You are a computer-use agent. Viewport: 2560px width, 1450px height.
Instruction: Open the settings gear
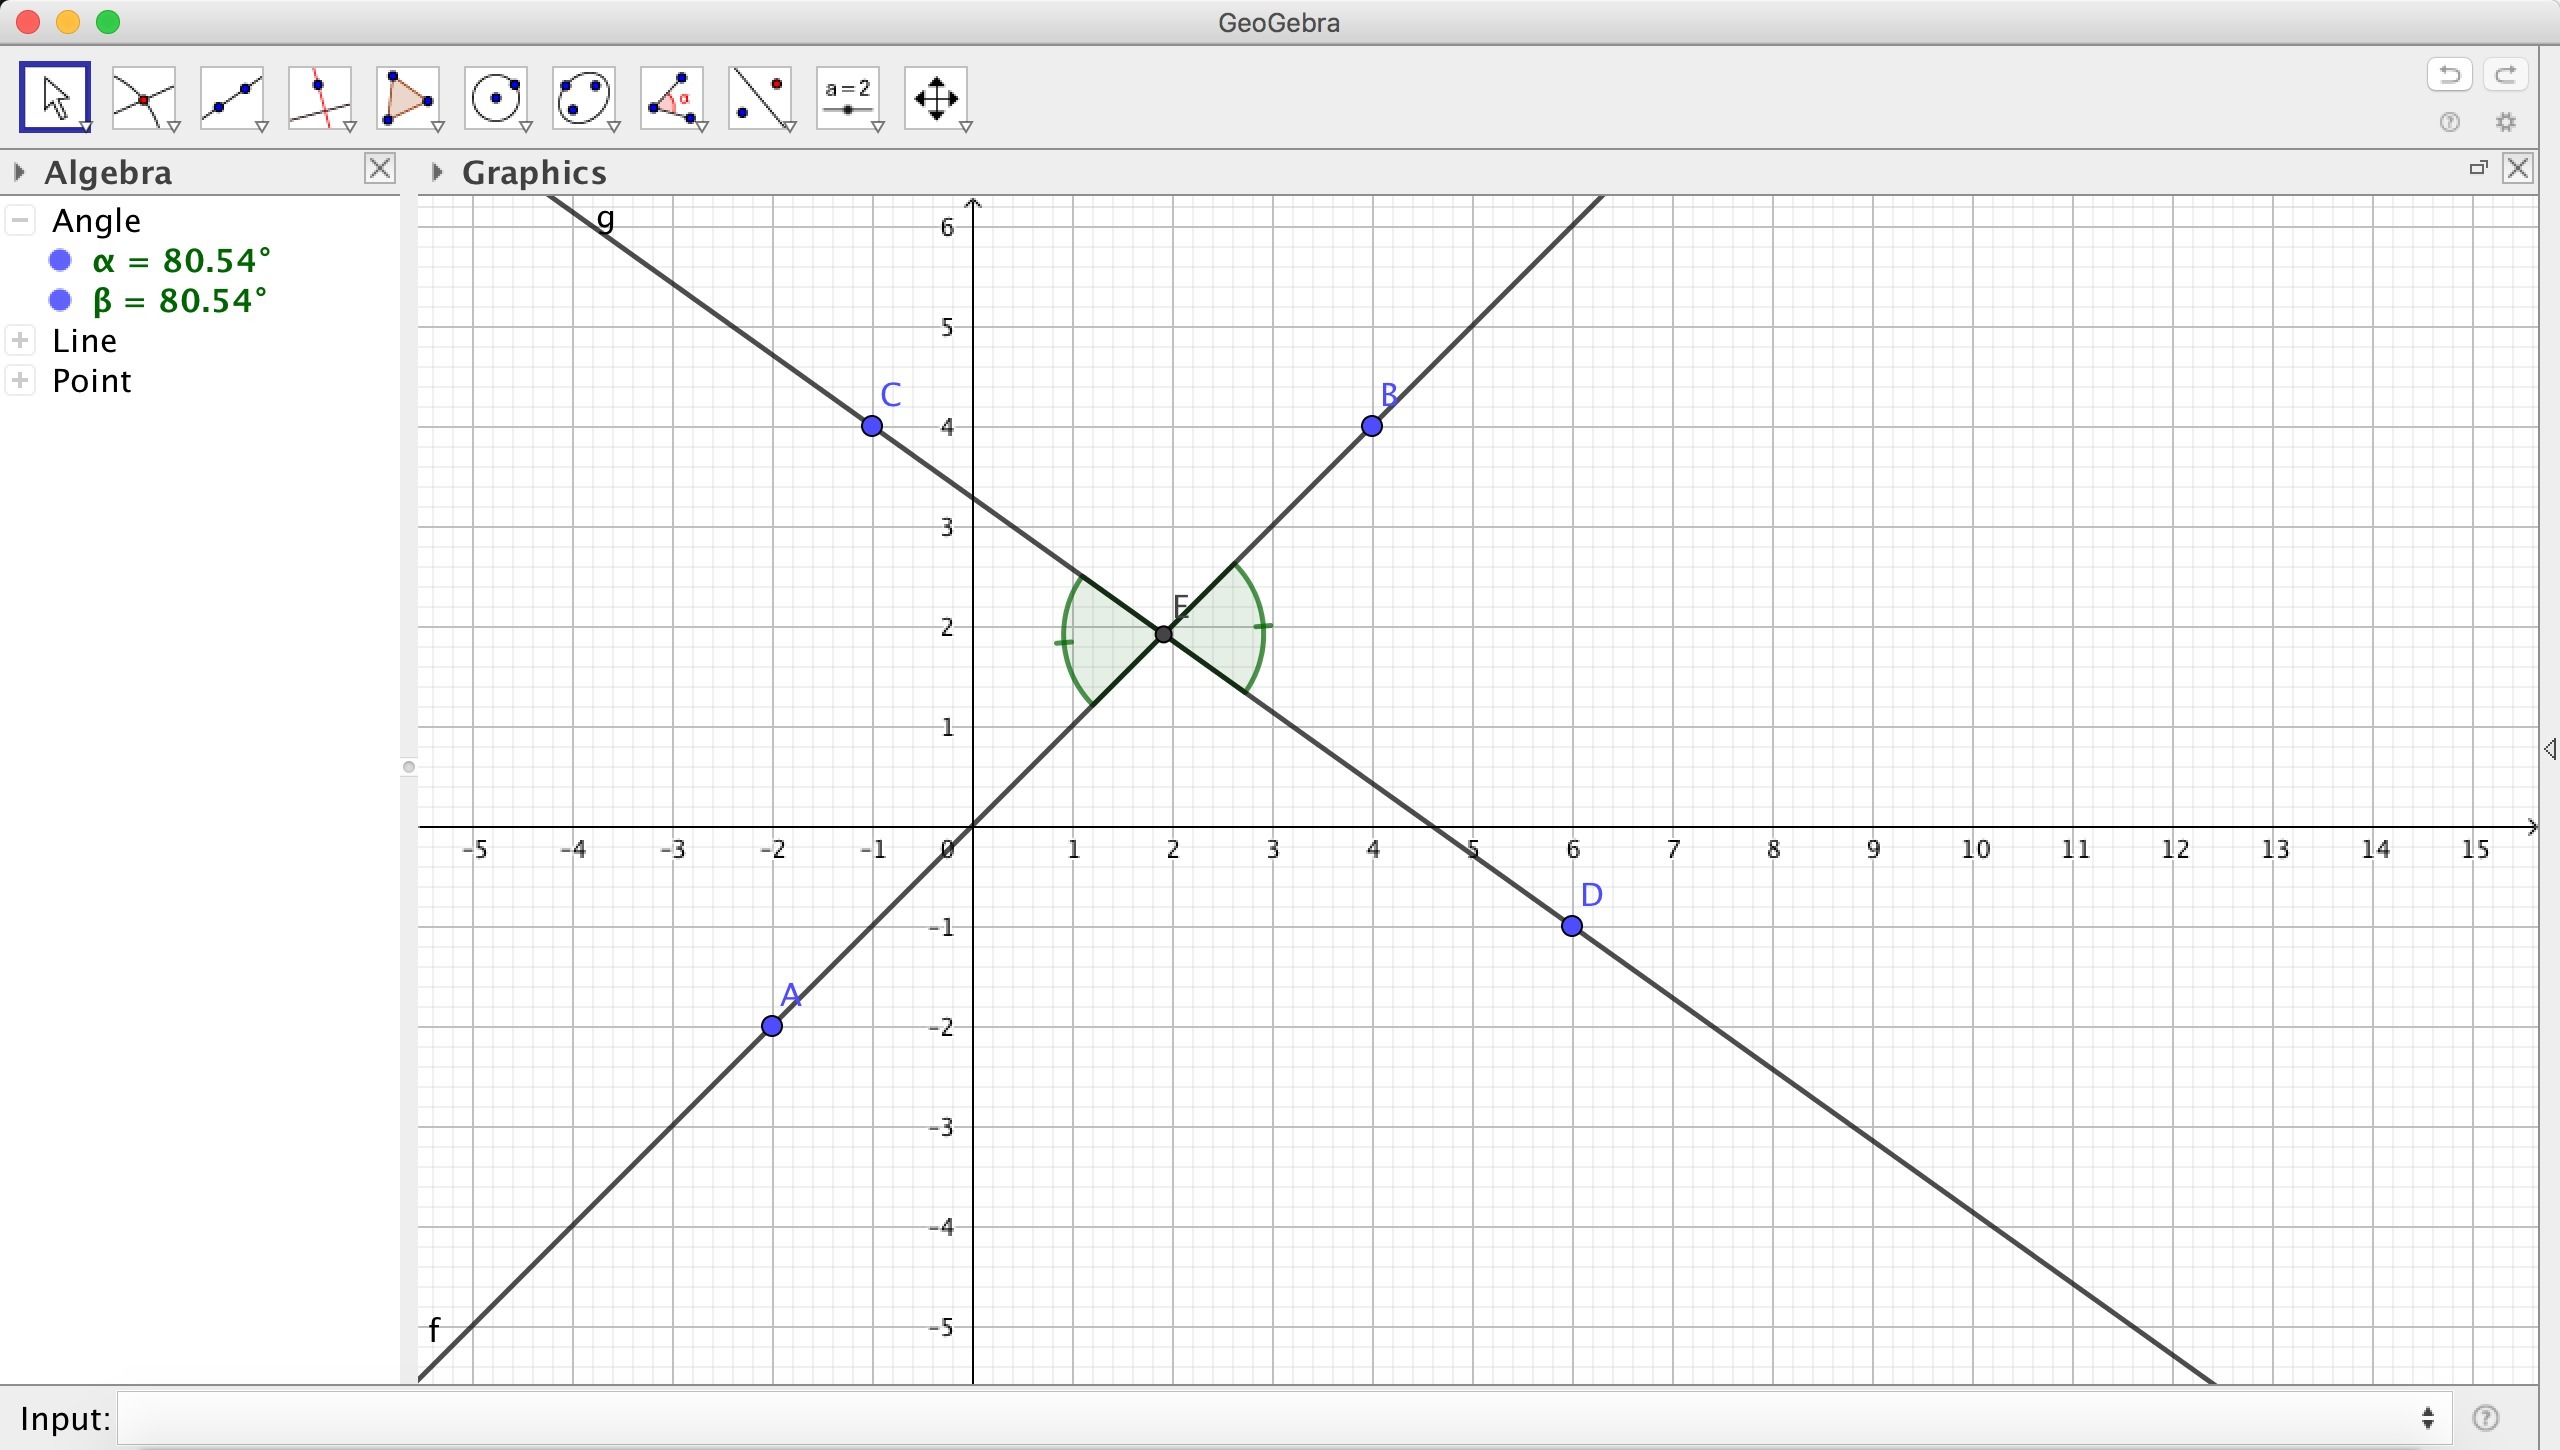coord(2506,122)
